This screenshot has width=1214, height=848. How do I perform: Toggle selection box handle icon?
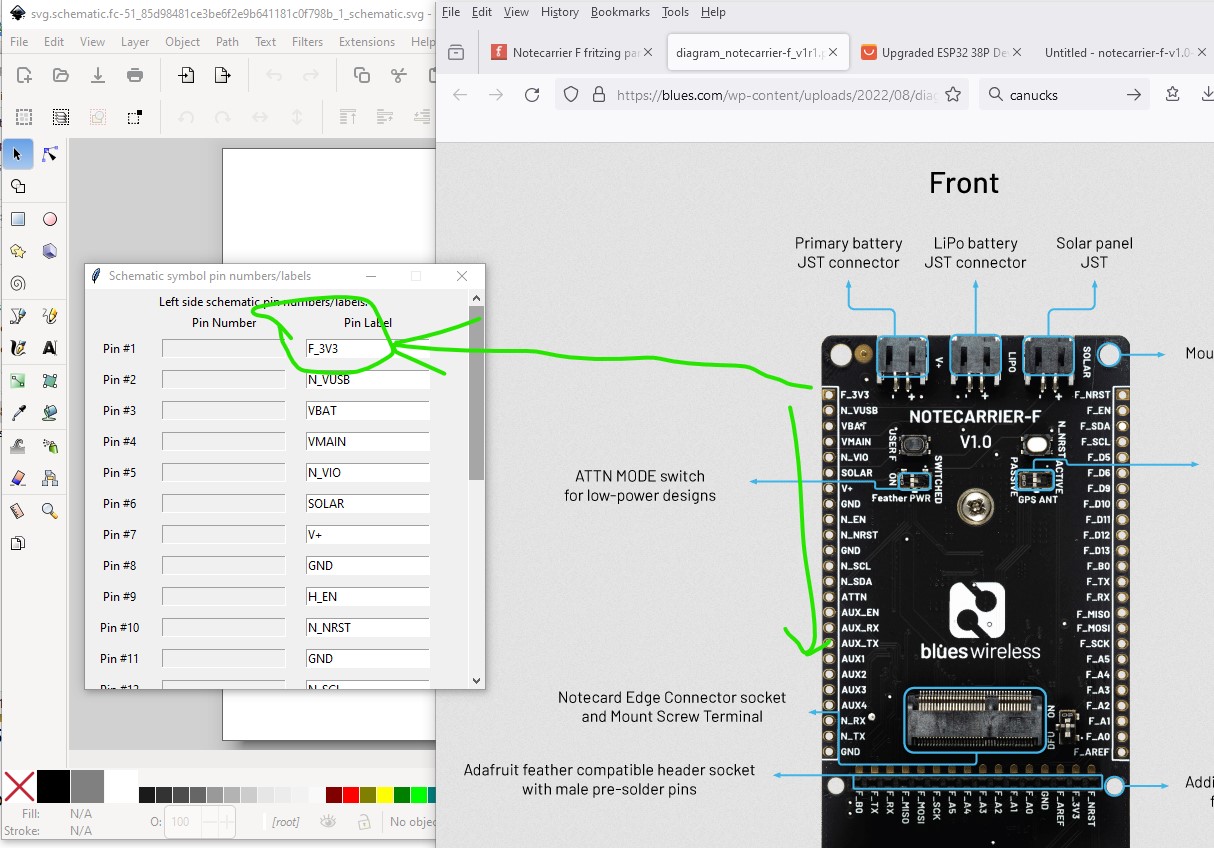click(134, 117)
